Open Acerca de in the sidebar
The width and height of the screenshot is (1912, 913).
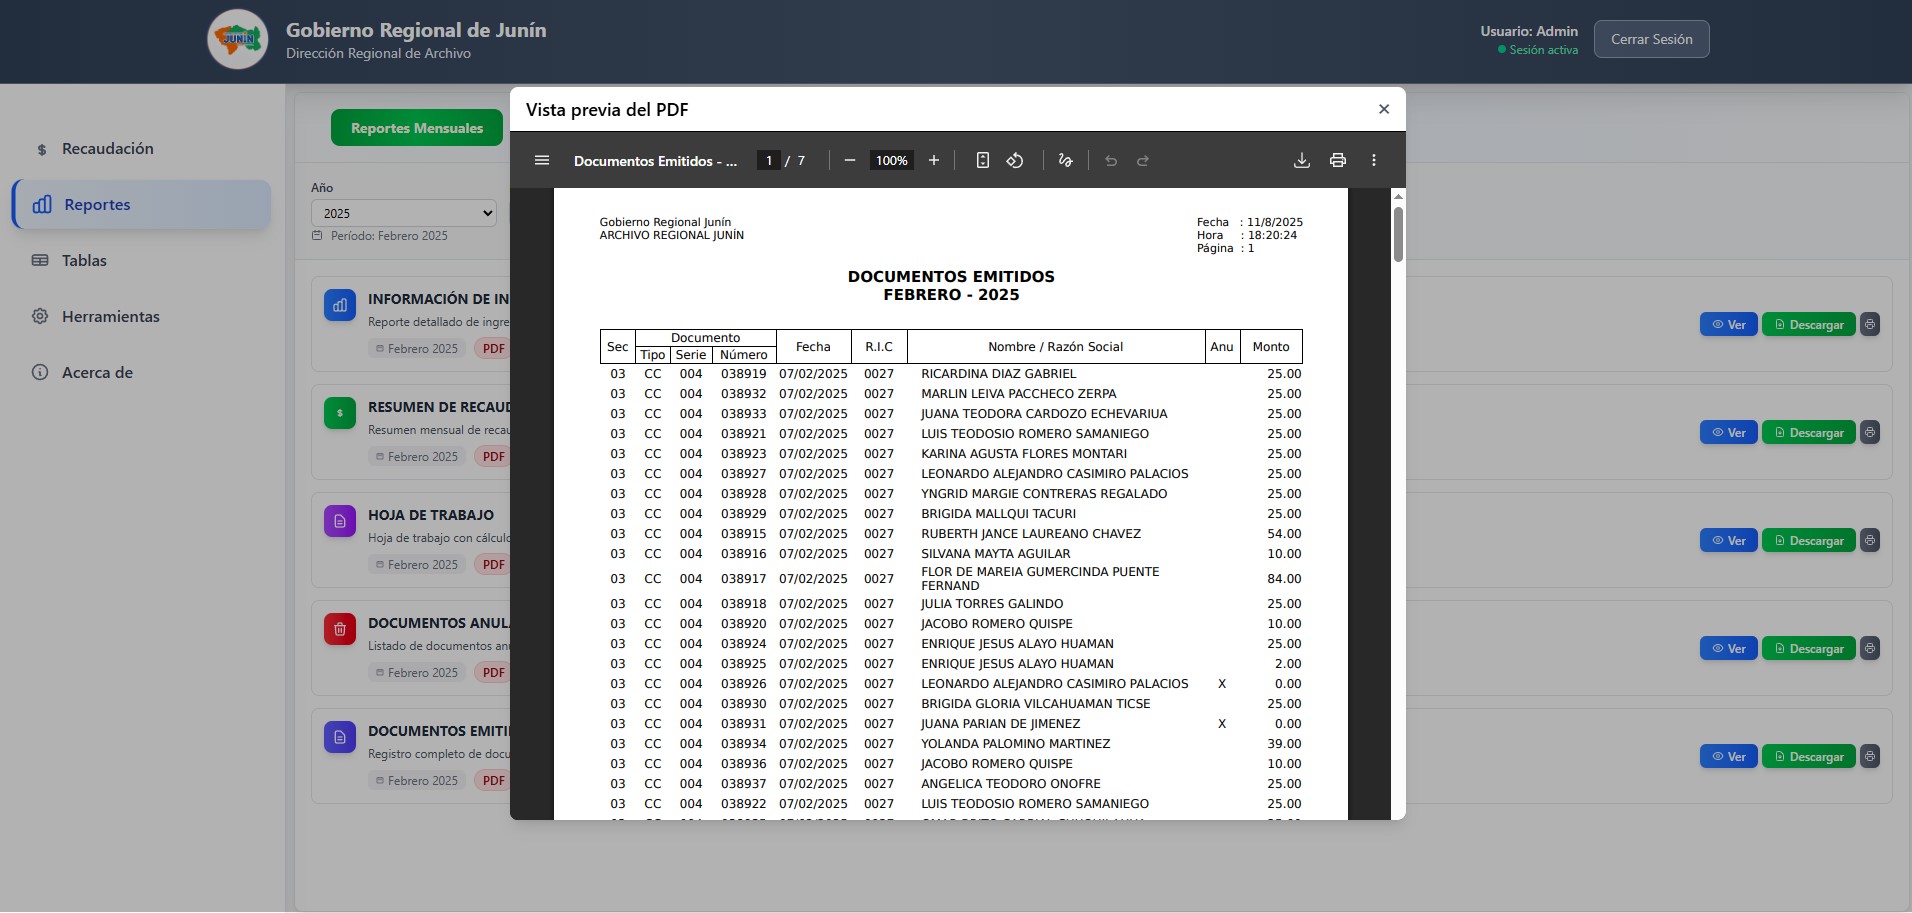click(140, 372)
